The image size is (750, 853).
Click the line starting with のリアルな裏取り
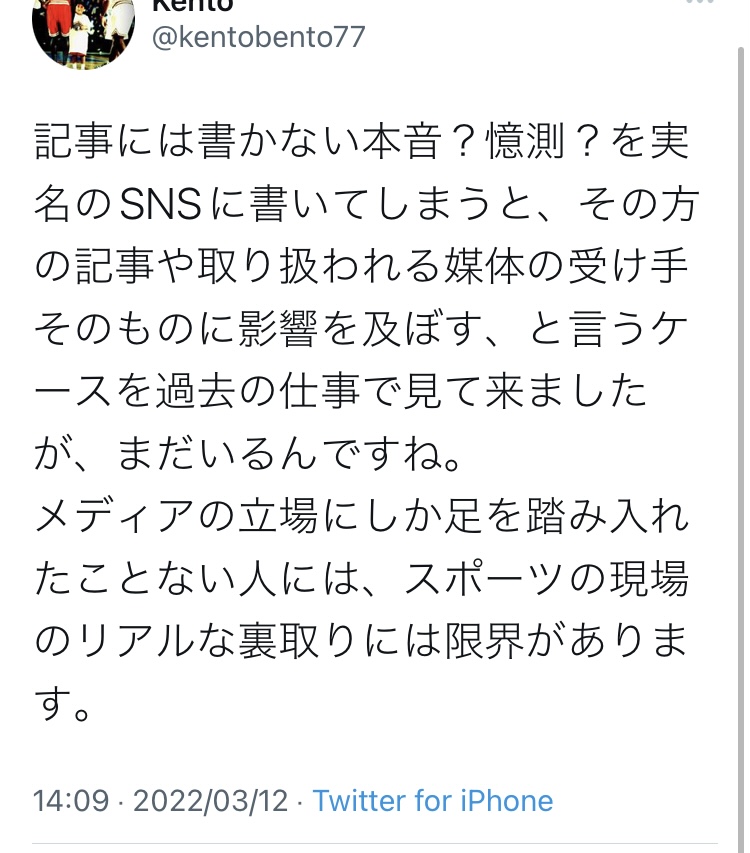[361, 642]
